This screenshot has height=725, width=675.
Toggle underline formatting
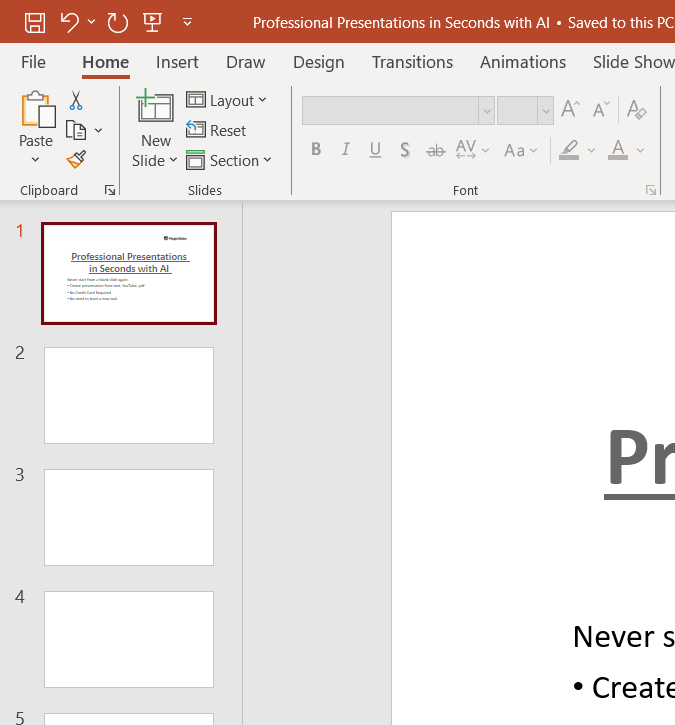click(x=375, y=150)
